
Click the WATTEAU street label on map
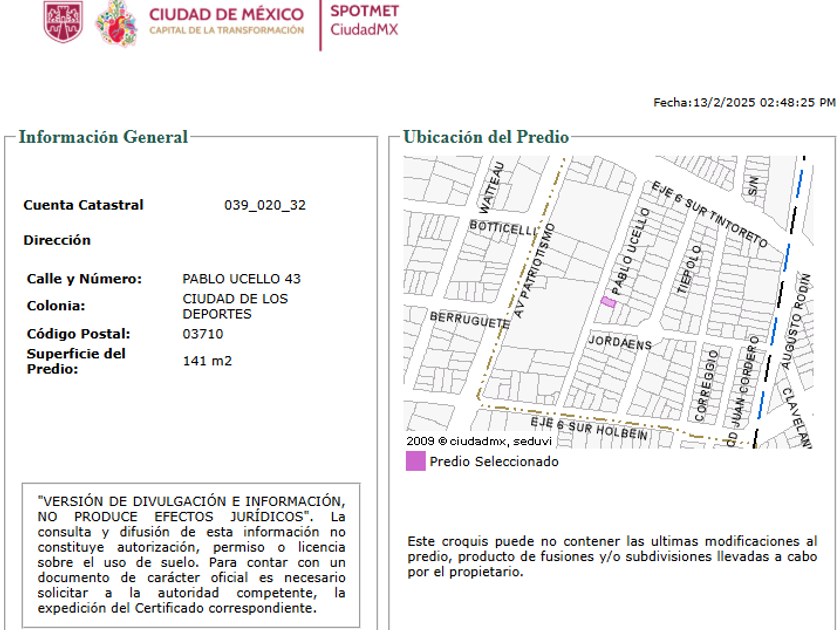tap(492, 188)
